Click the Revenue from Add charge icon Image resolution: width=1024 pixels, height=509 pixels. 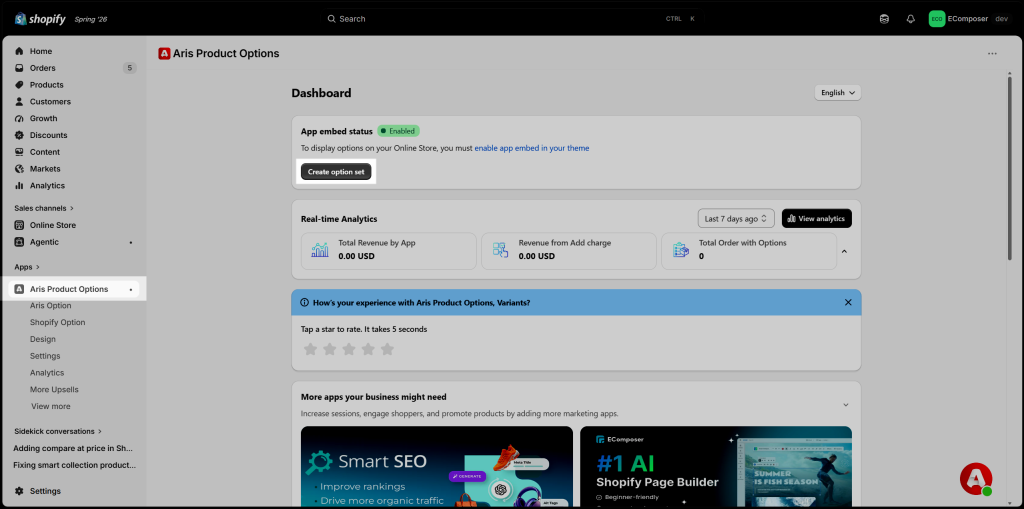tap(500, 250)
